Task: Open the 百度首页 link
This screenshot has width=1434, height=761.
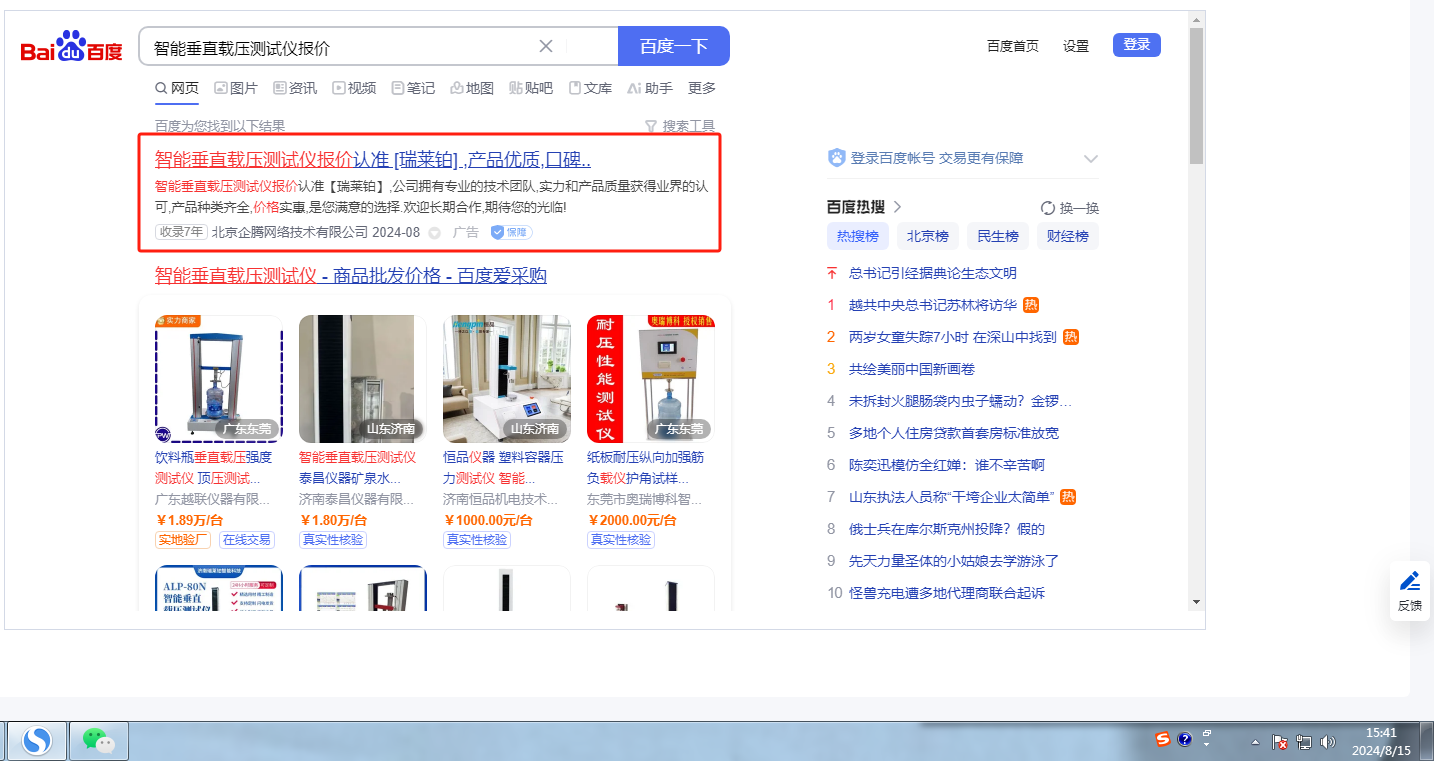Action: [1013, 46]
